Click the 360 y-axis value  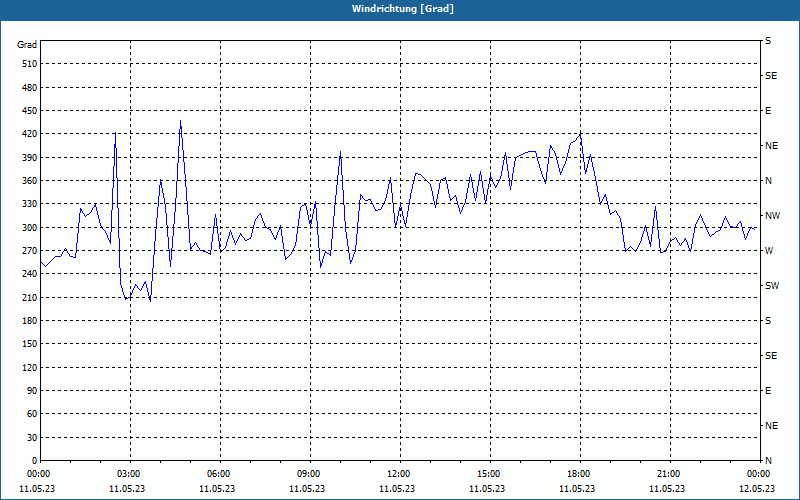tap(30, 181)
